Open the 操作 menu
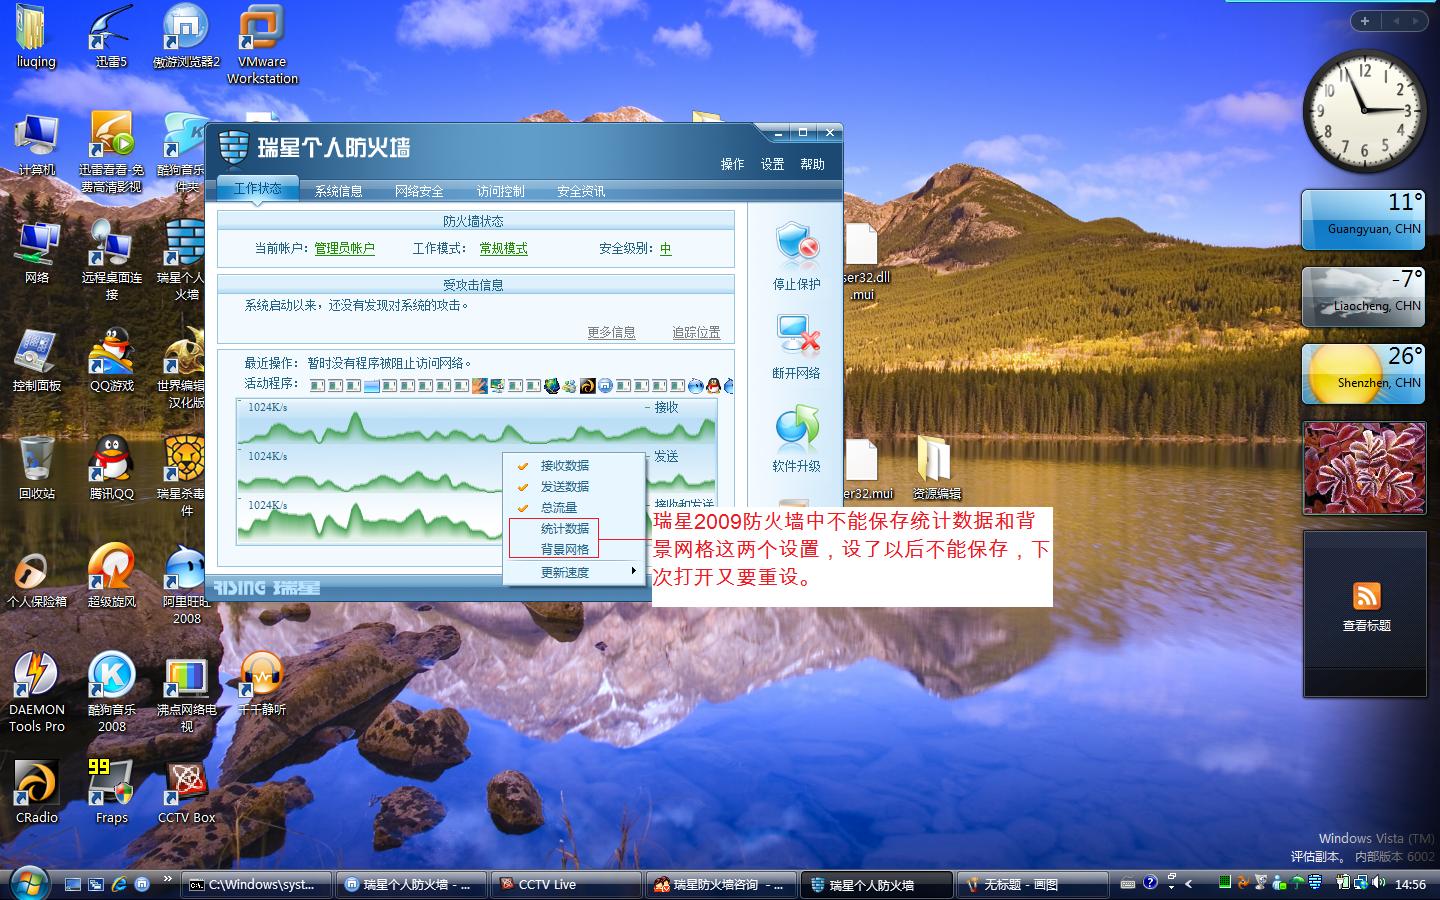1440x900 pixels. (733, 164)
